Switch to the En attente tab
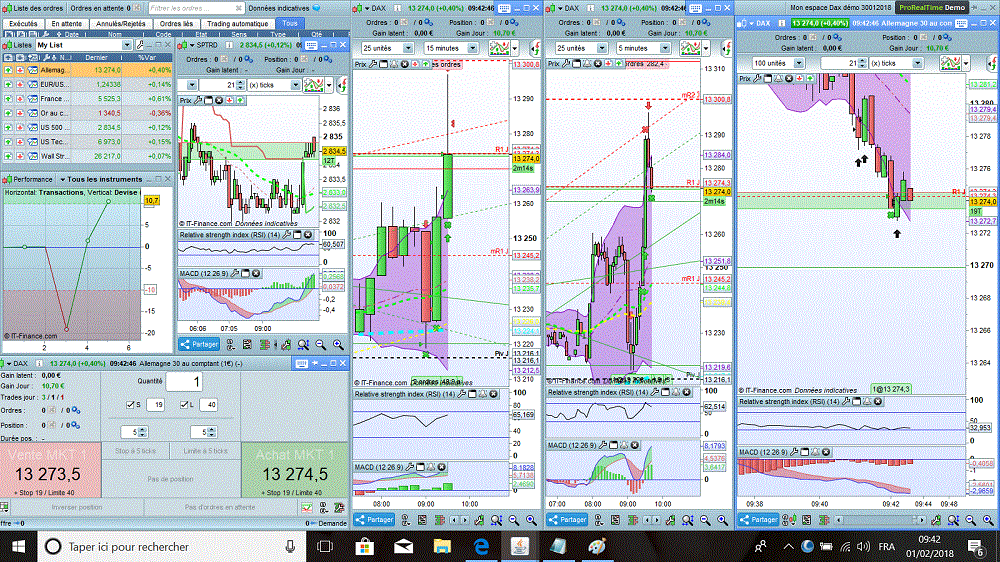The width and height of the screenshot is (1000, 562). [66, 24]
